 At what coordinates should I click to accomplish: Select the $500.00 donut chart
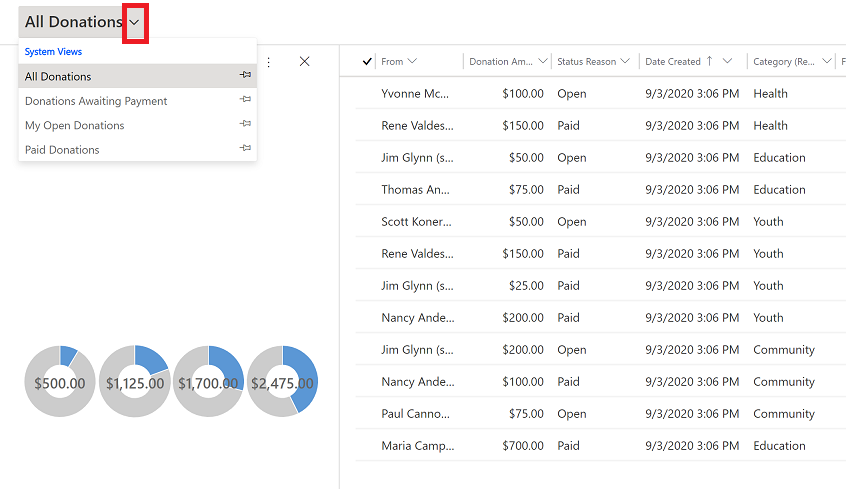click(x=60, y=382)
